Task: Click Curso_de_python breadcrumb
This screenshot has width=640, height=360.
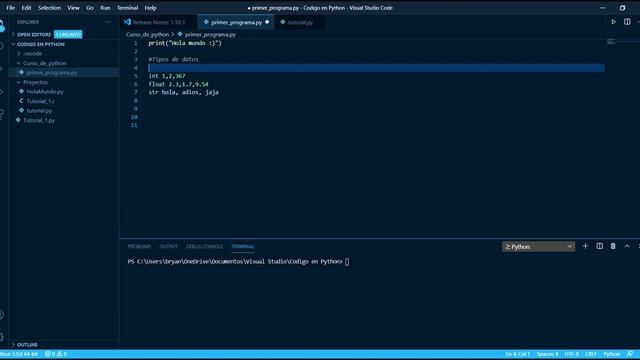Action: 147,35
